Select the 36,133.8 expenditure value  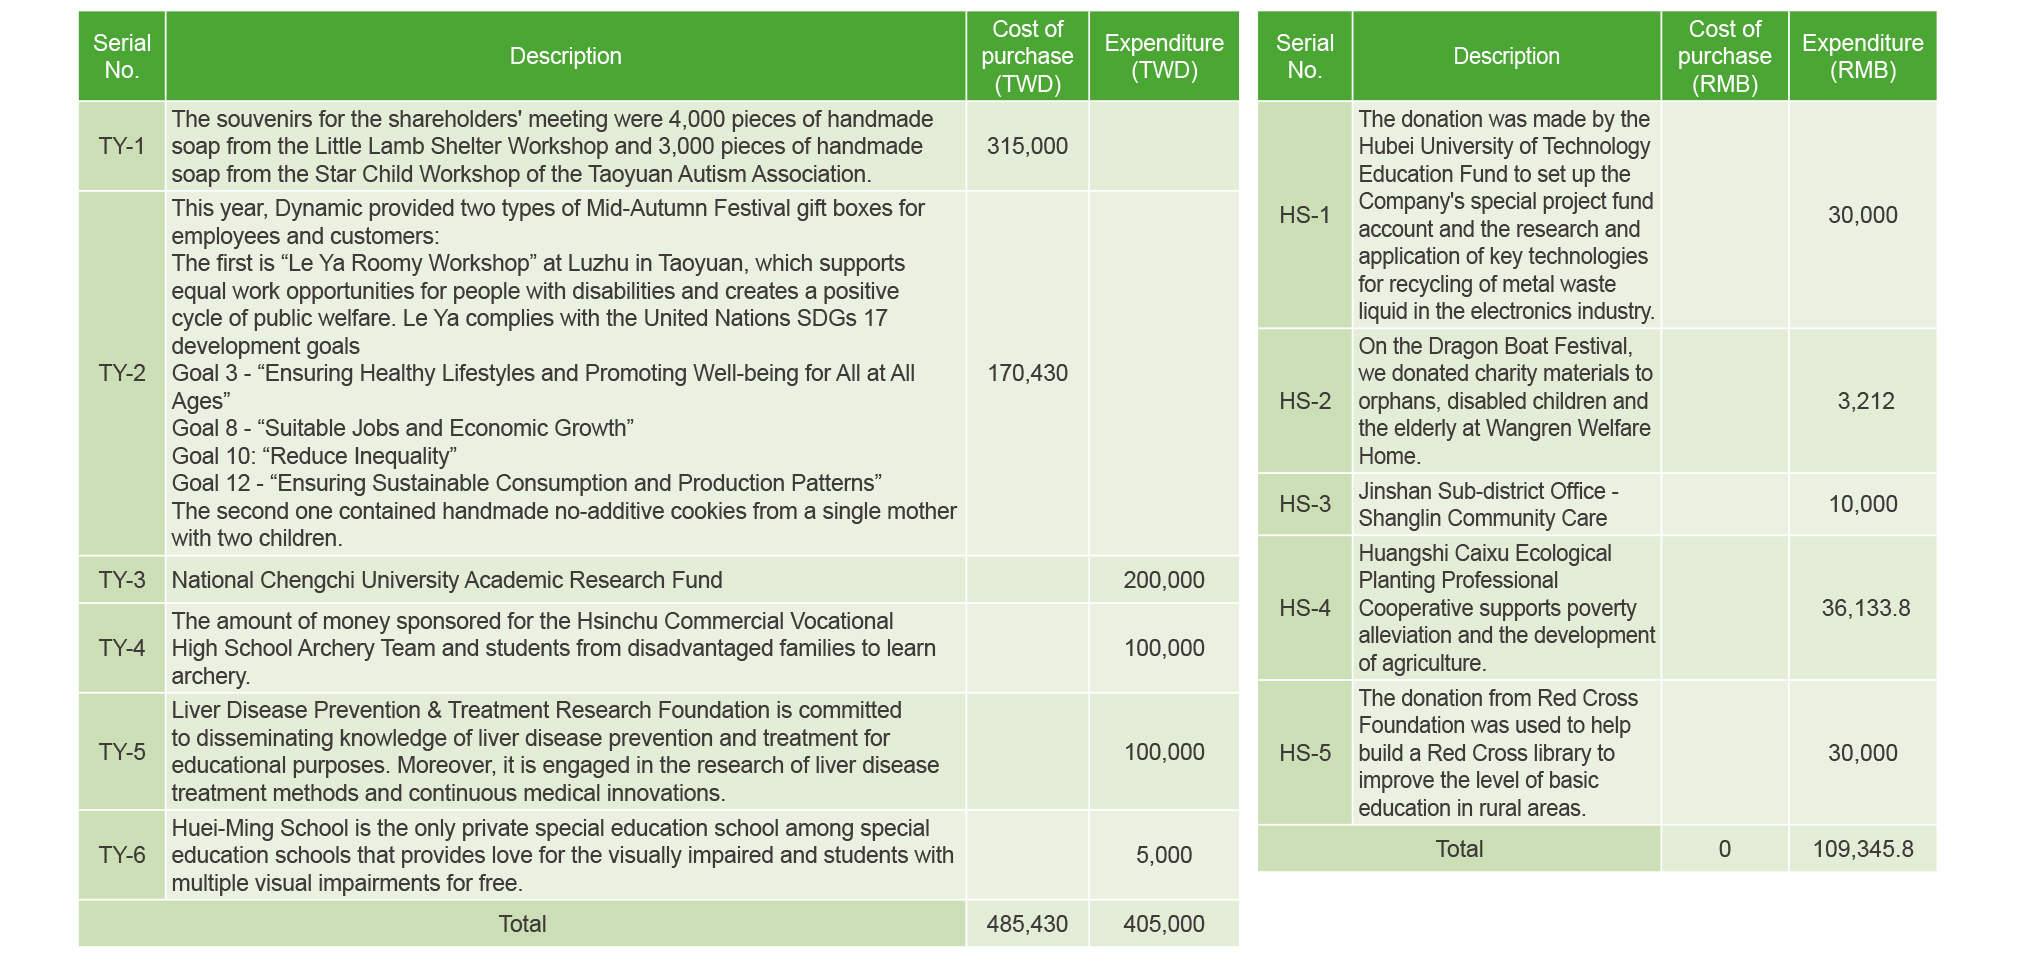[x=1866, y=608]
